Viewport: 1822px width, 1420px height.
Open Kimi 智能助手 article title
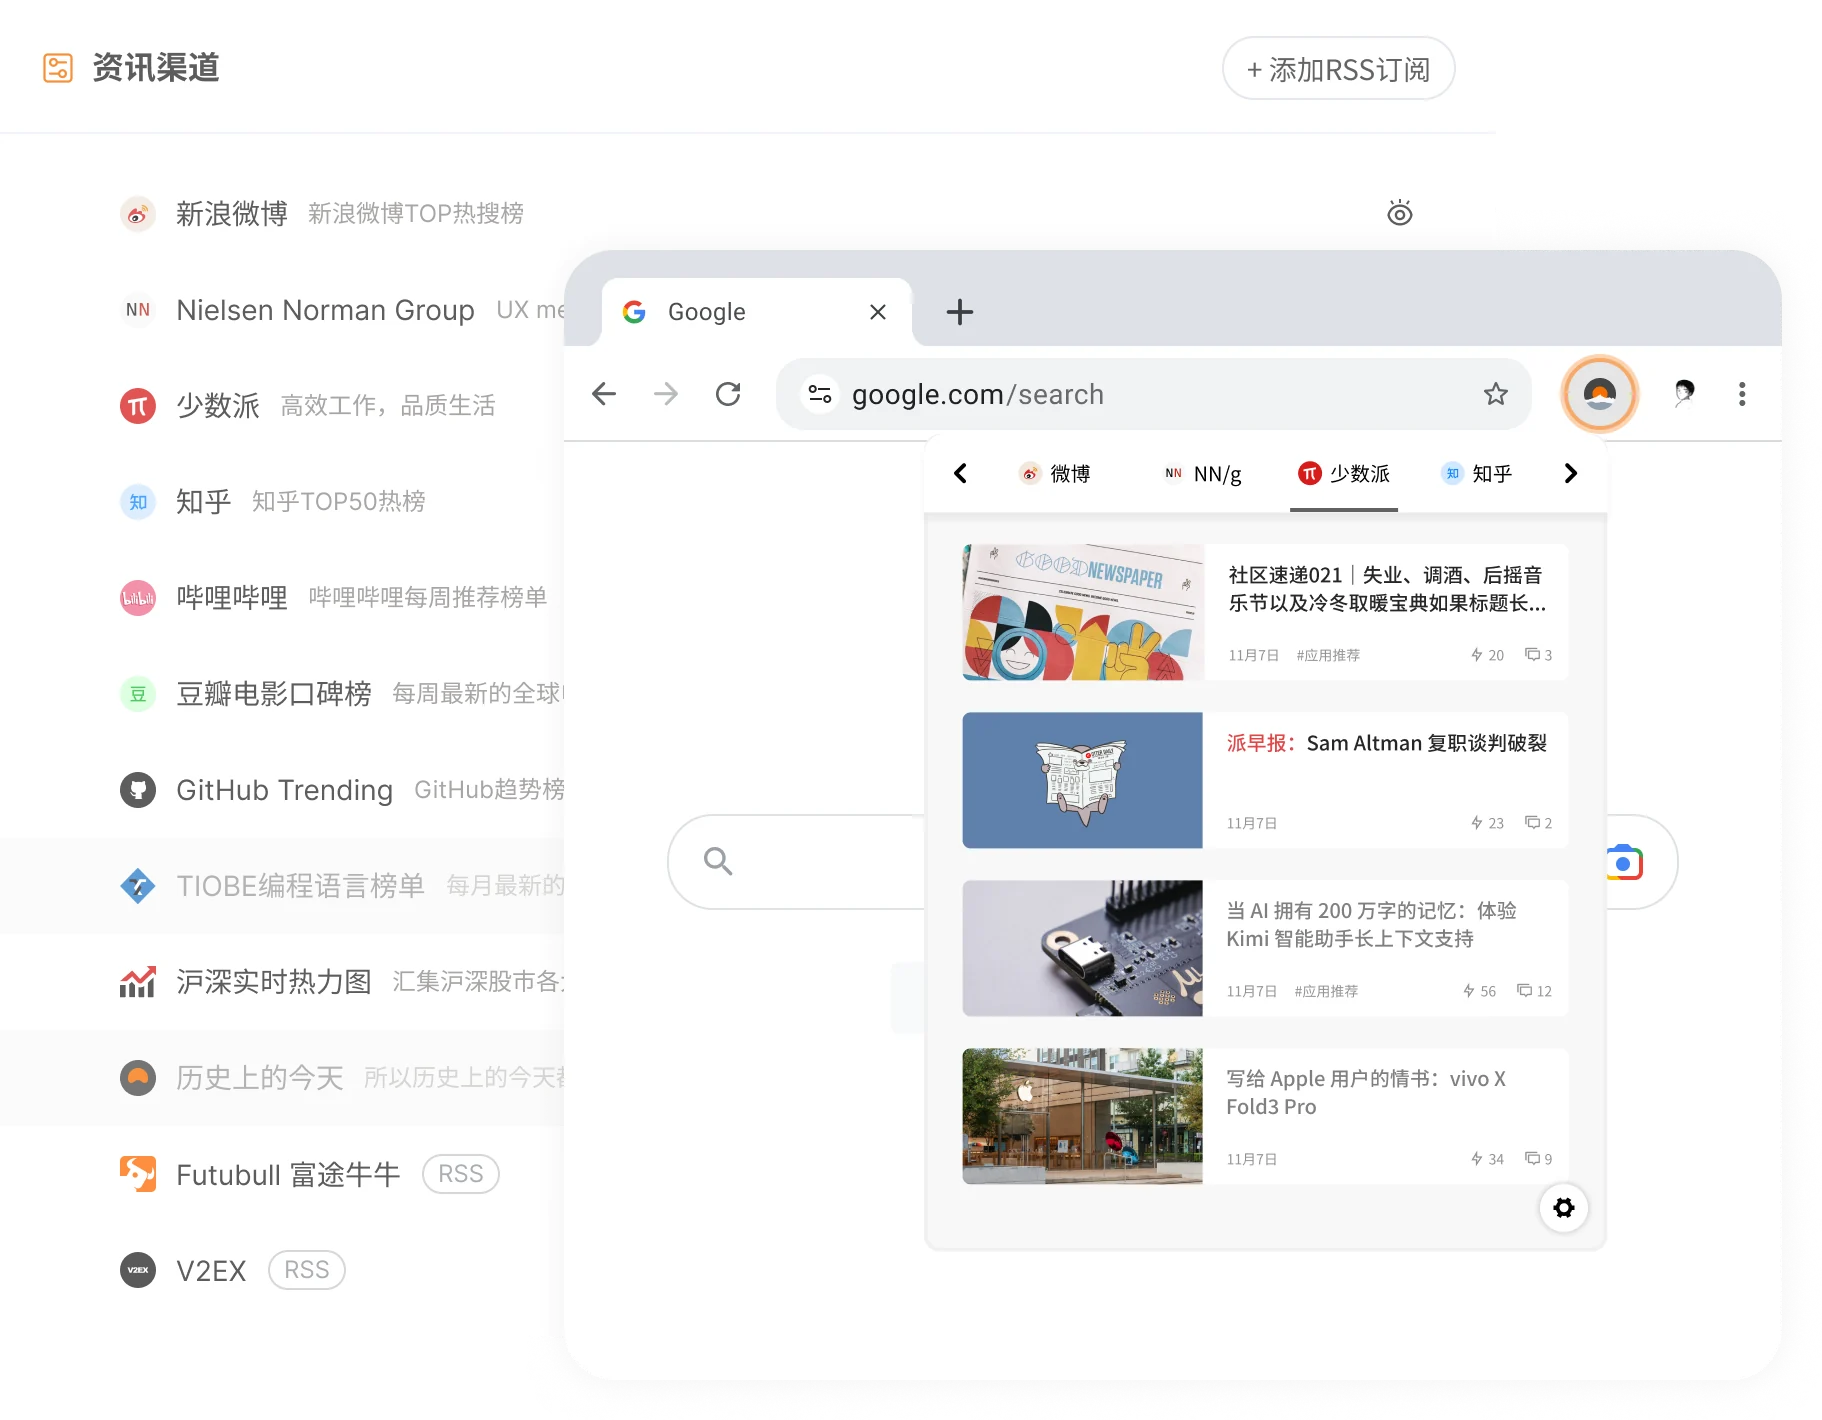pos(1372,925)
